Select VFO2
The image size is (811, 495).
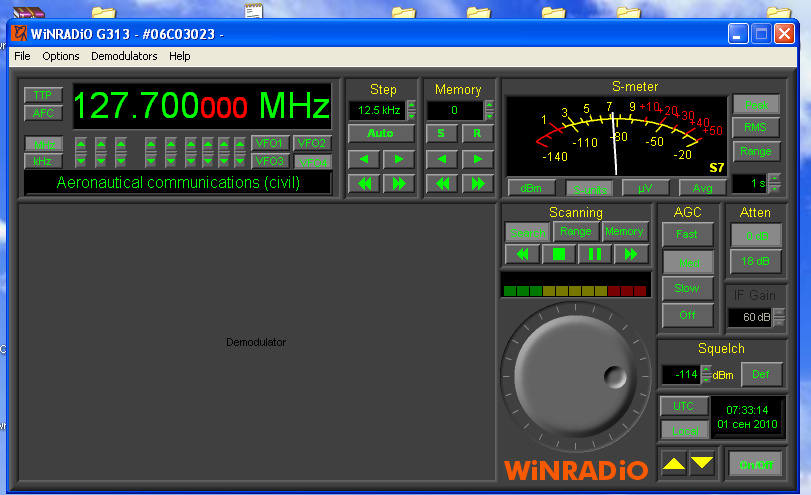tap(312, 143)
